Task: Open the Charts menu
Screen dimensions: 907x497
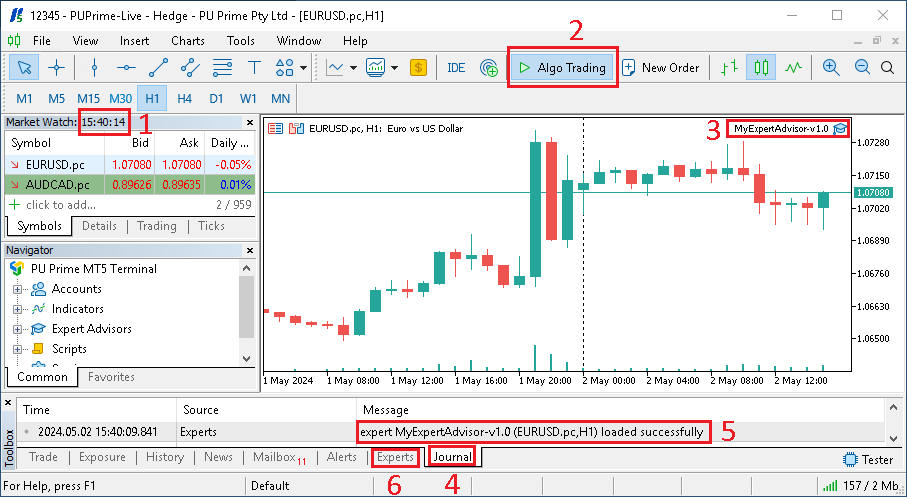Action: pyautogui.click(x=188, y=41)
